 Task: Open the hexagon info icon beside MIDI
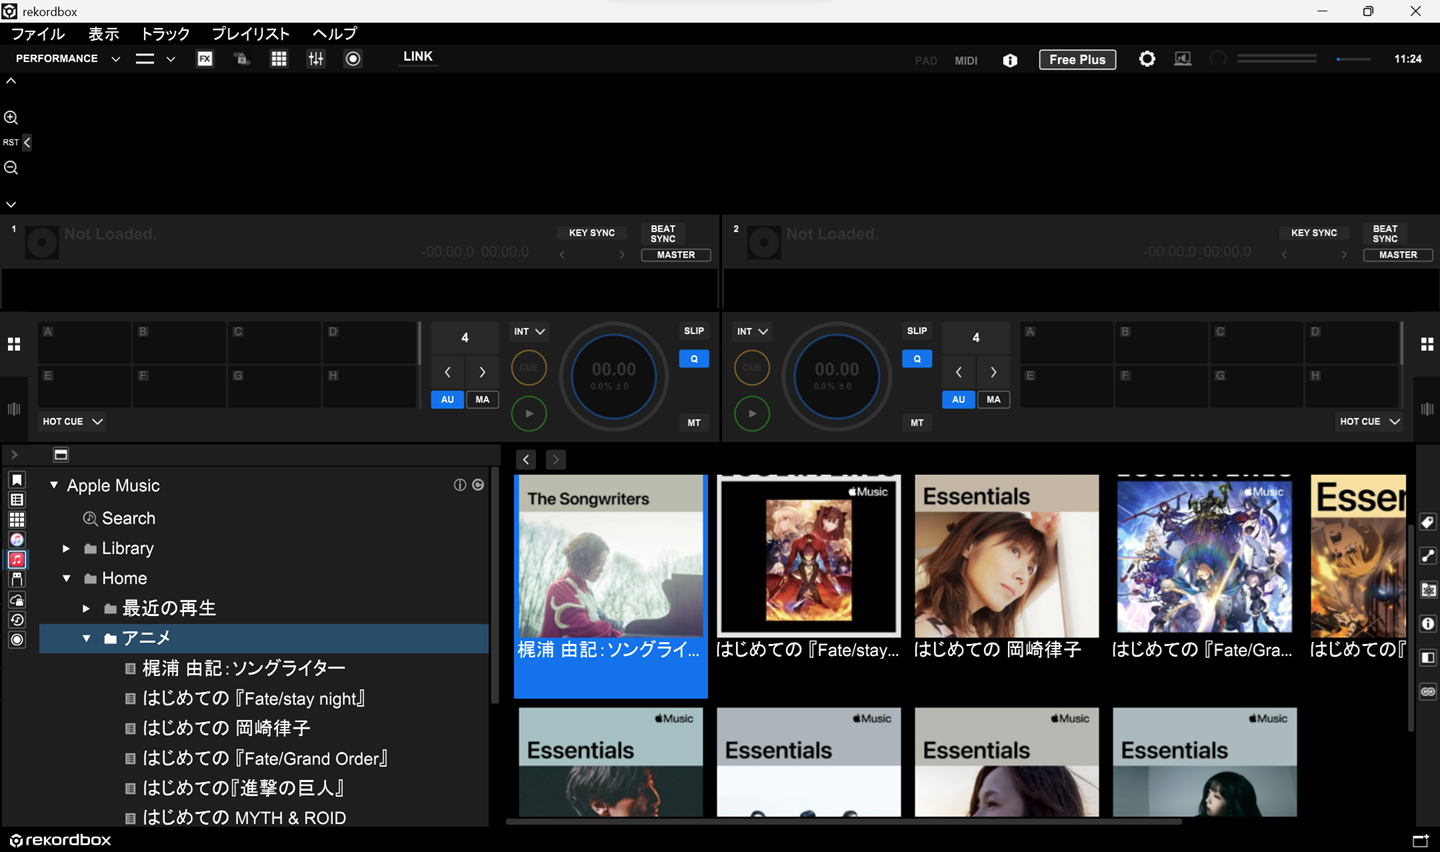click(x=1010, y=60)
